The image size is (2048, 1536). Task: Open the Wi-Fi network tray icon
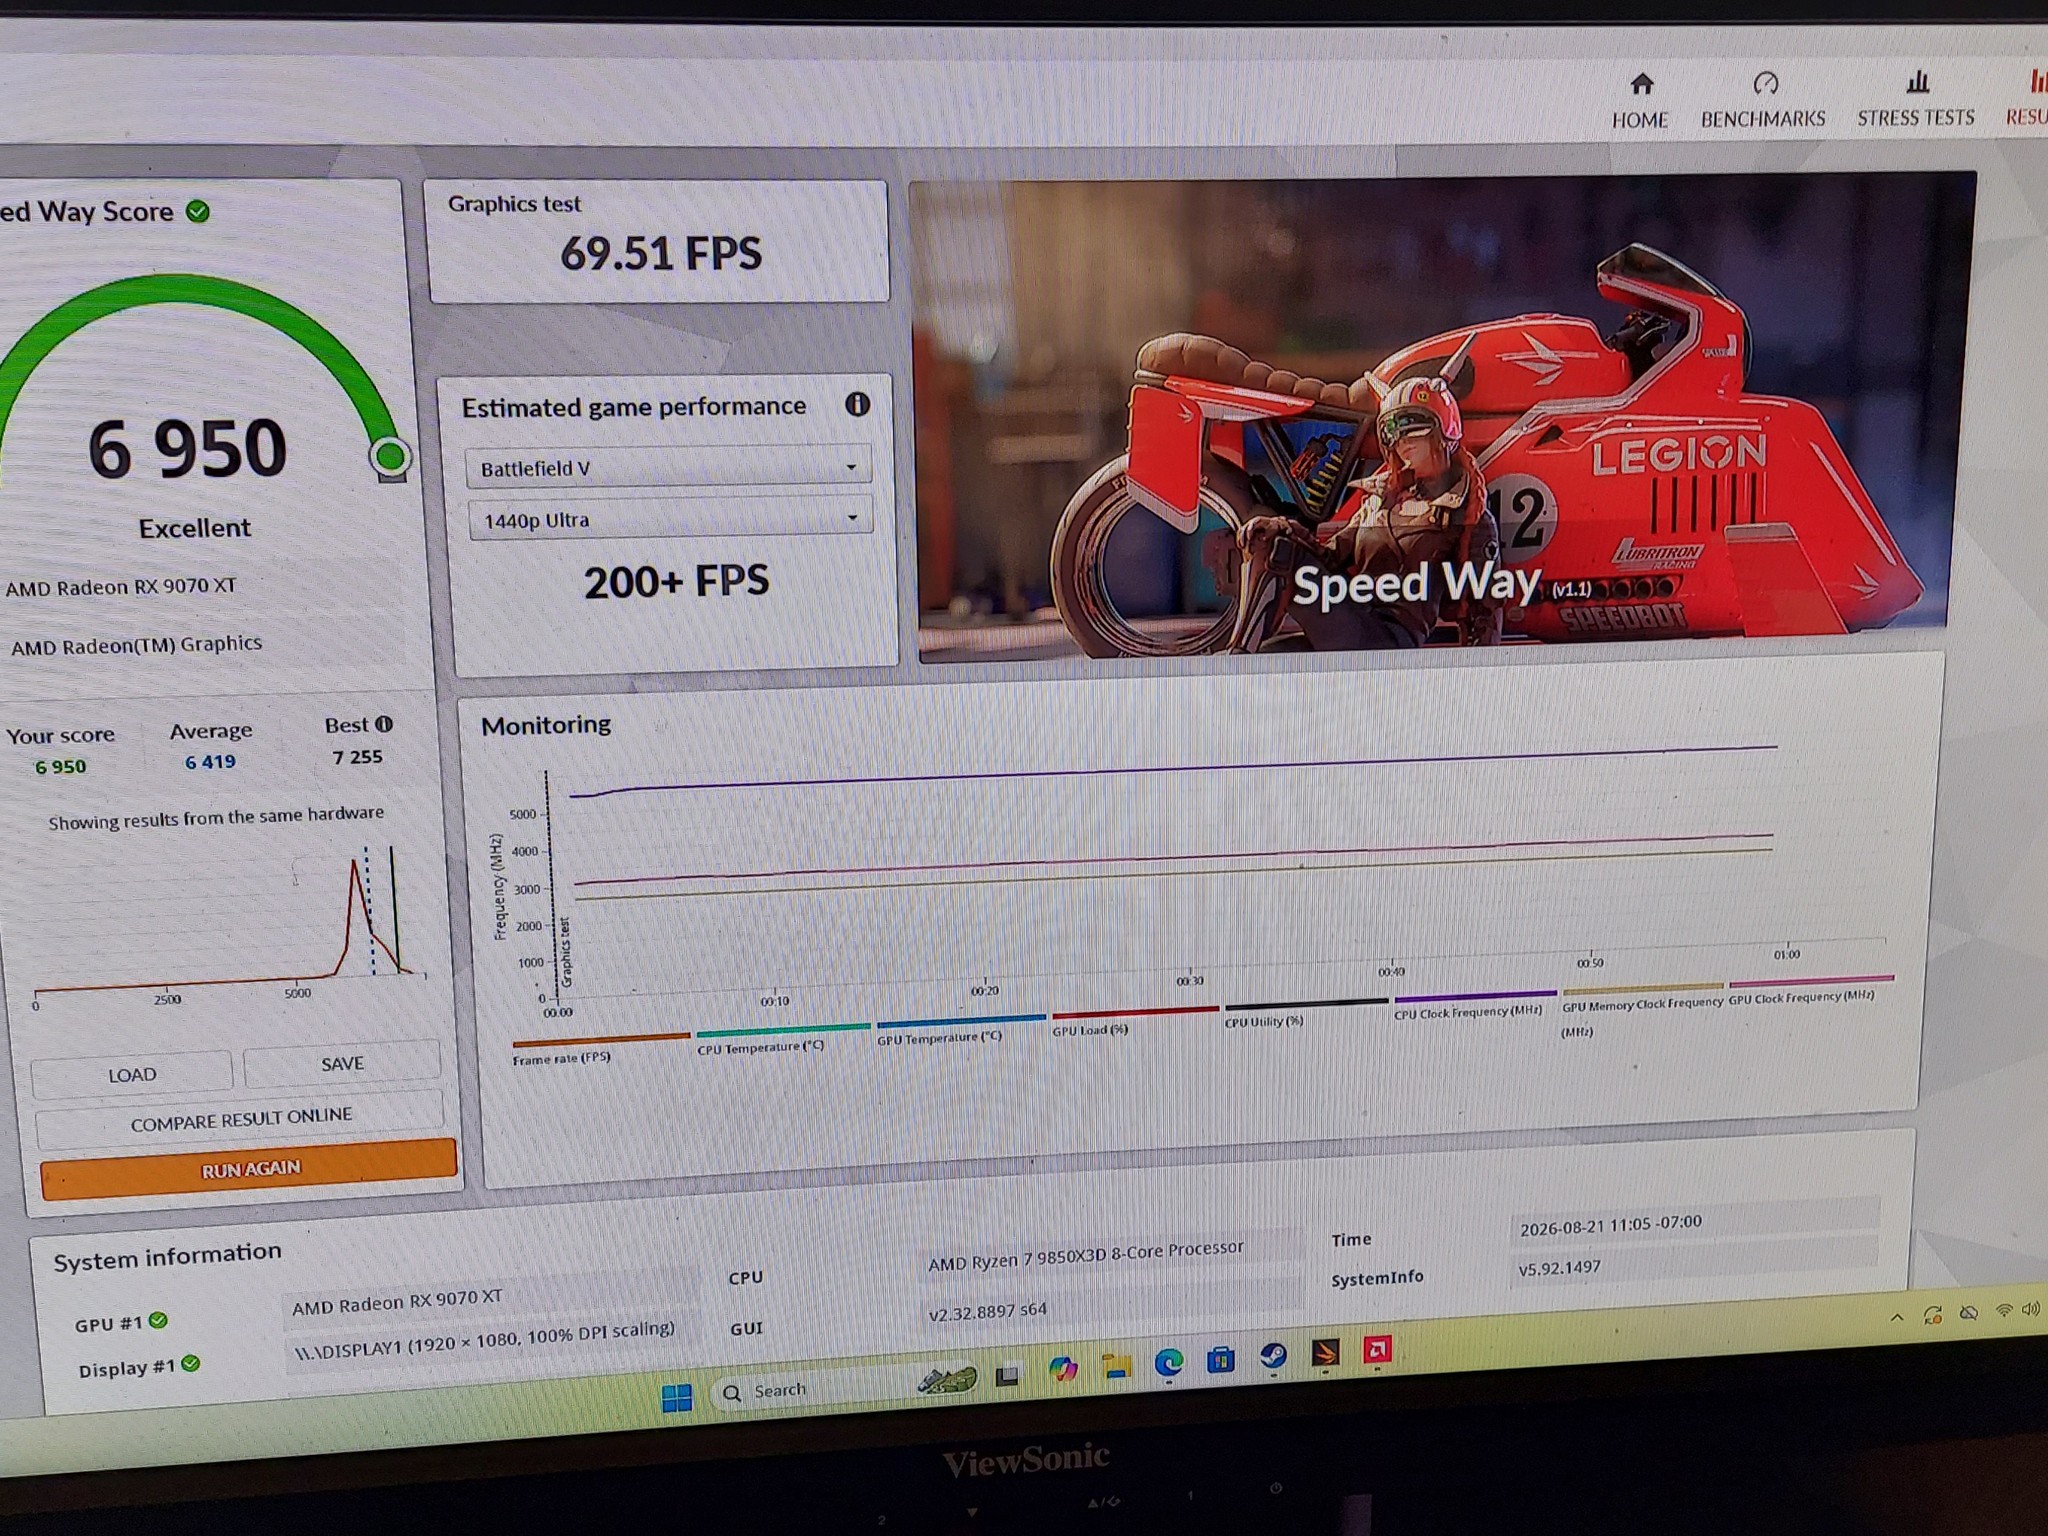point(2004,1310)
